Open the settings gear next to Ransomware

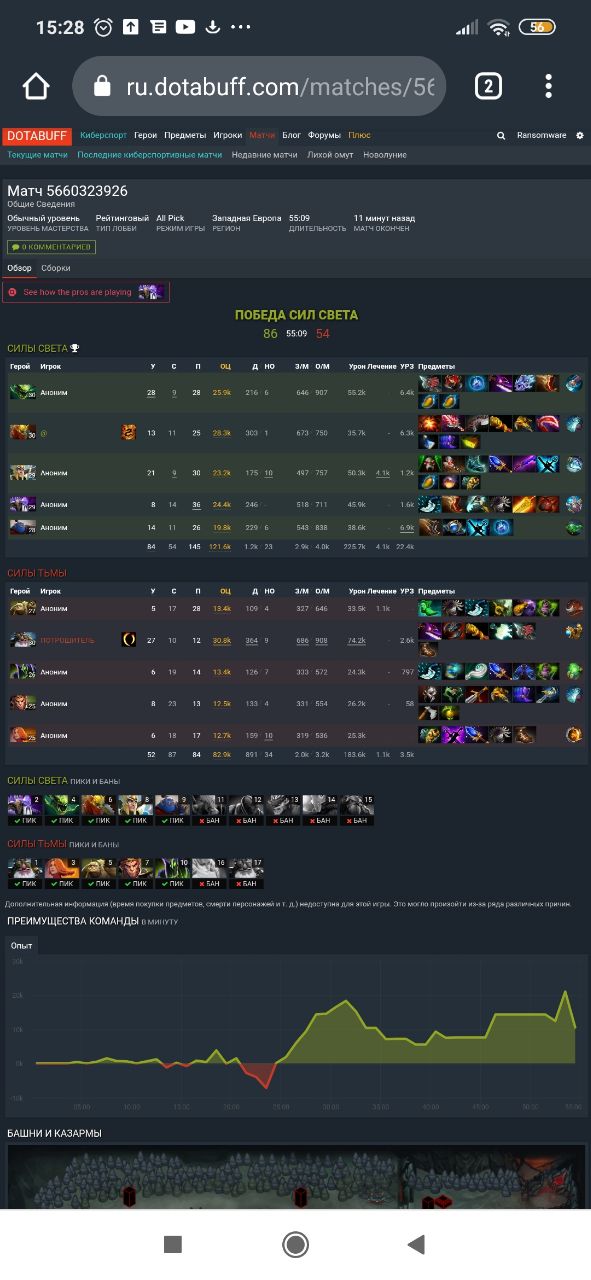pyautogui.click(x=580, y=135)
